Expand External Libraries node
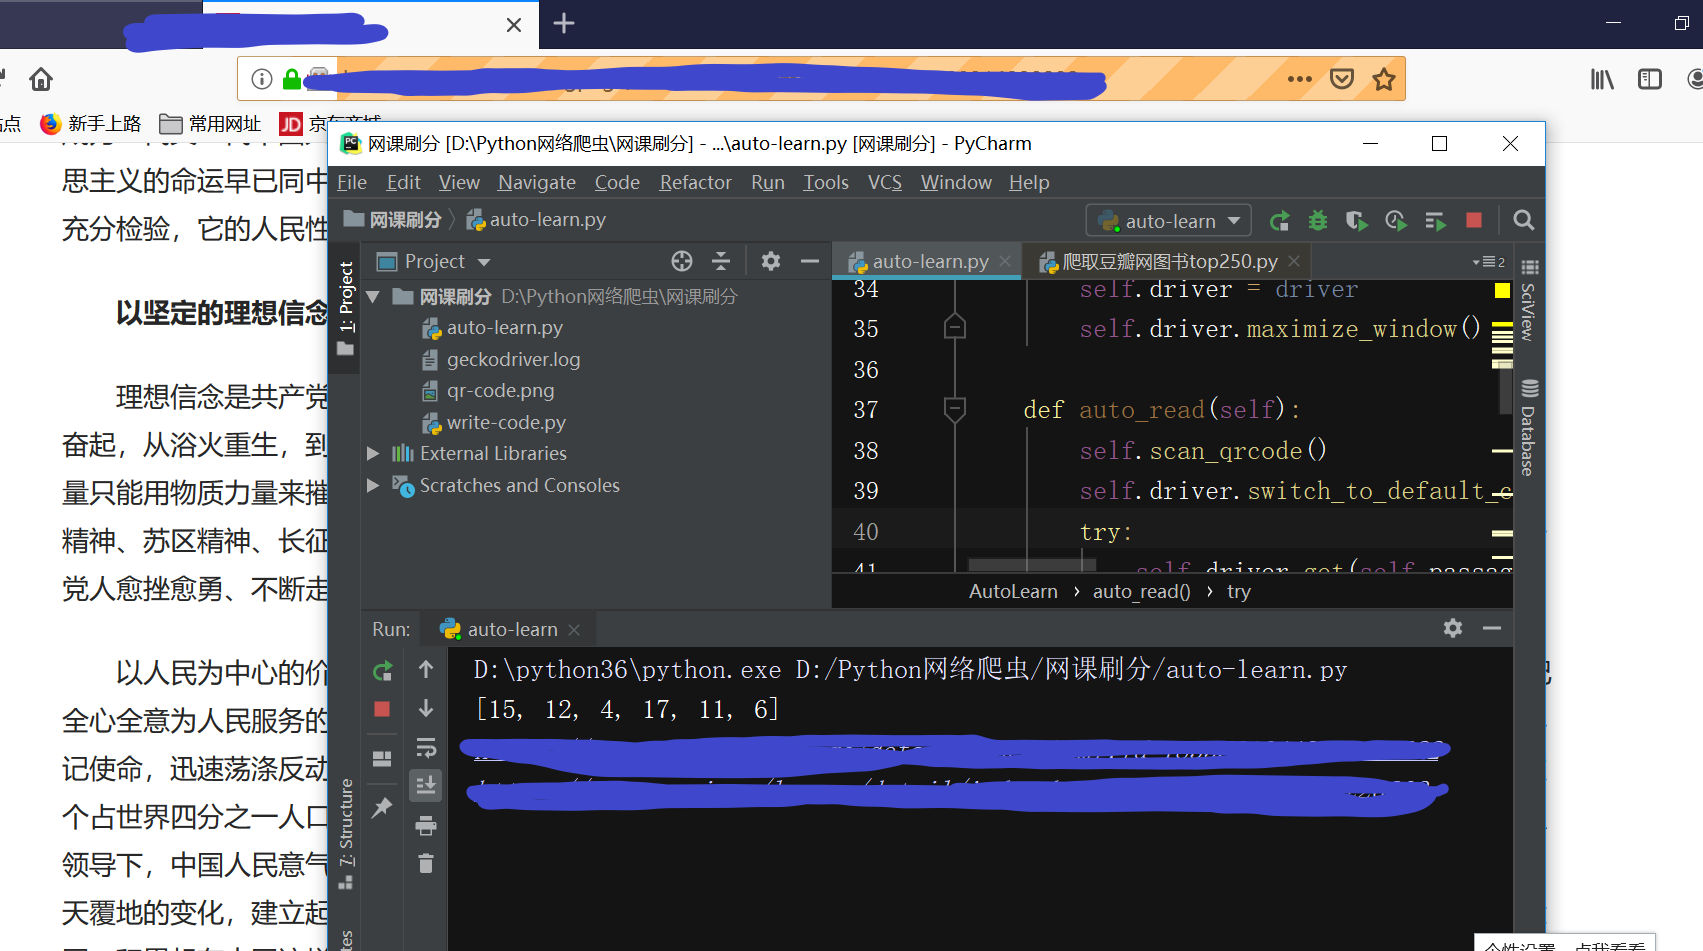1703x951 pixels. pyautogui.click(x=373, y=454)
